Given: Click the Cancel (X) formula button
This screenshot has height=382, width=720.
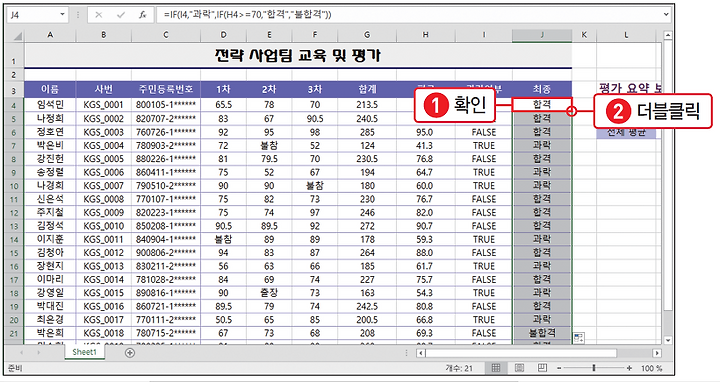Looking at the screenshot, I should (x=98, y=15).
